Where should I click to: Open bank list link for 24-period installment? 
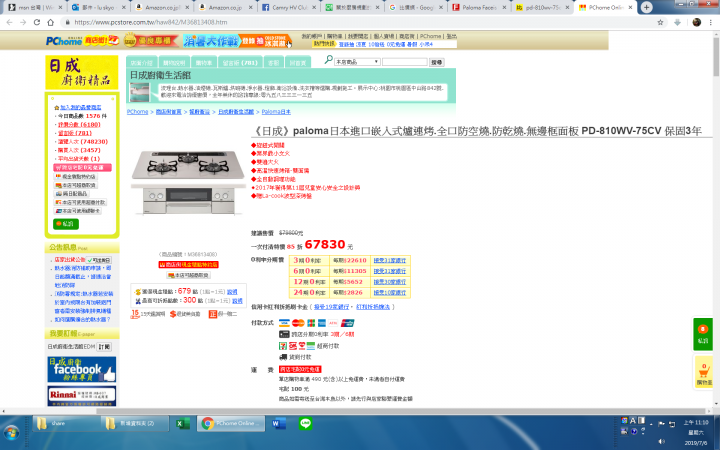(x=389, y=292)
